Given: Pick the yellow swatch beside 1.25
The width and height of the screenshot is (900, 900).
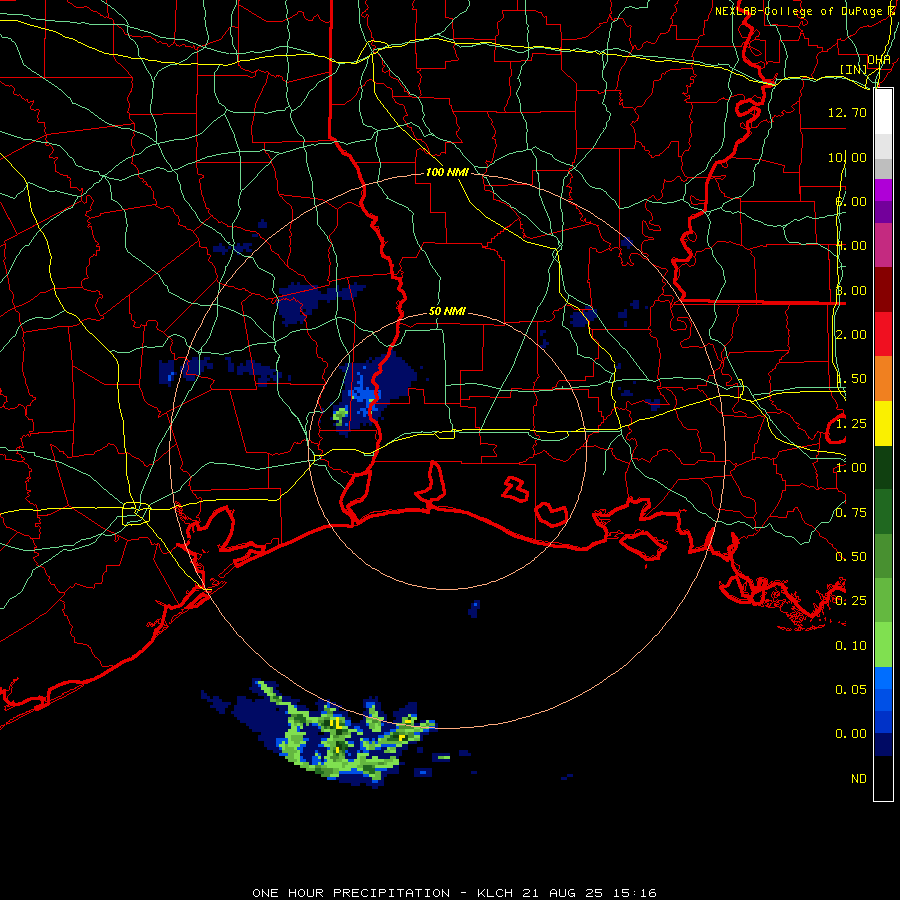Looking at the screenshot, I should click(x=883, y=423).
